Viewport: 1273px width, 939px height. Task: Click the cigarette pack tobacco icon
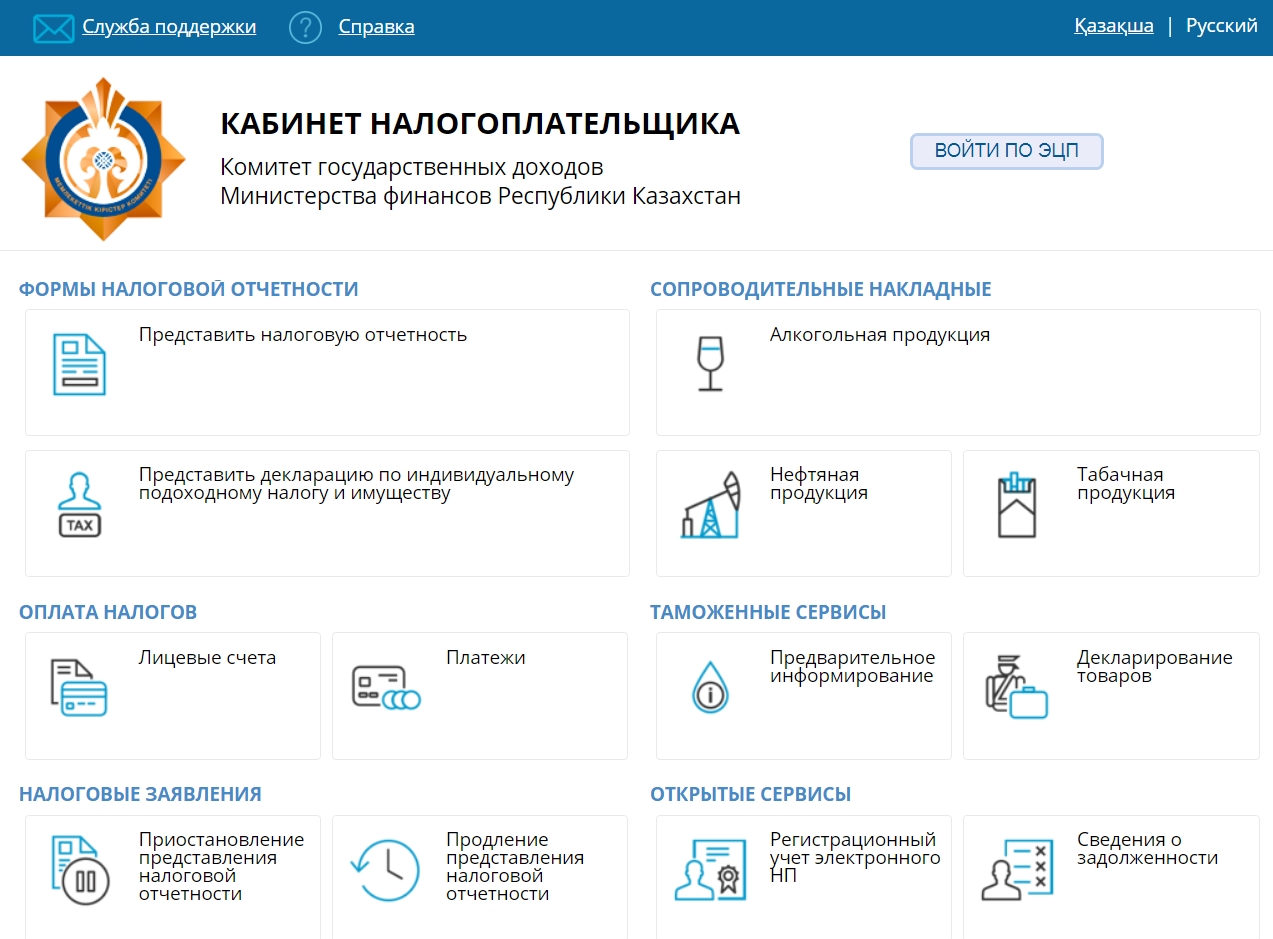pyautogui.click(x=1017, y=505)
